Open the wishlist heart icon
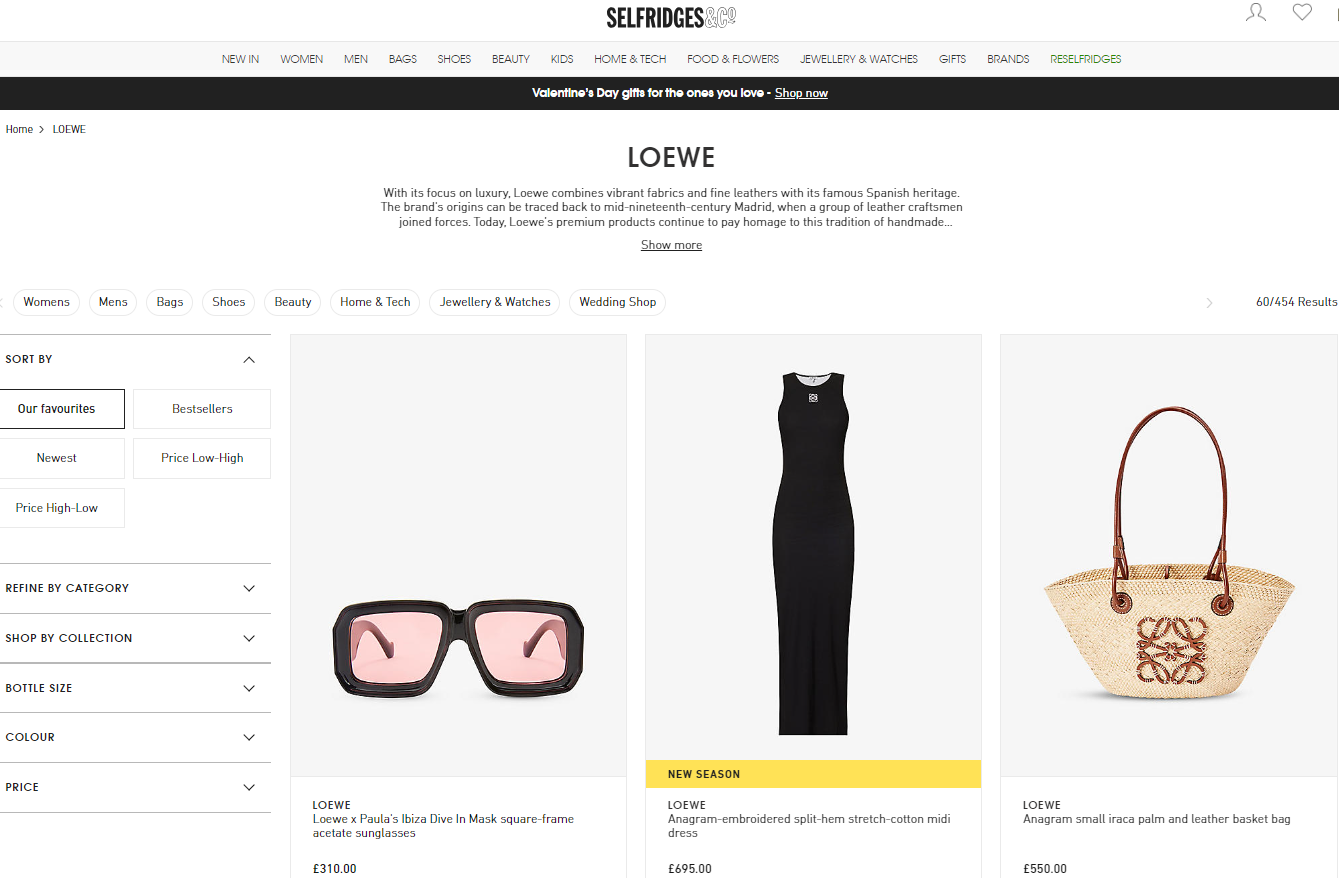The width and height of the screenshot is (1339, 878). 1302,12
